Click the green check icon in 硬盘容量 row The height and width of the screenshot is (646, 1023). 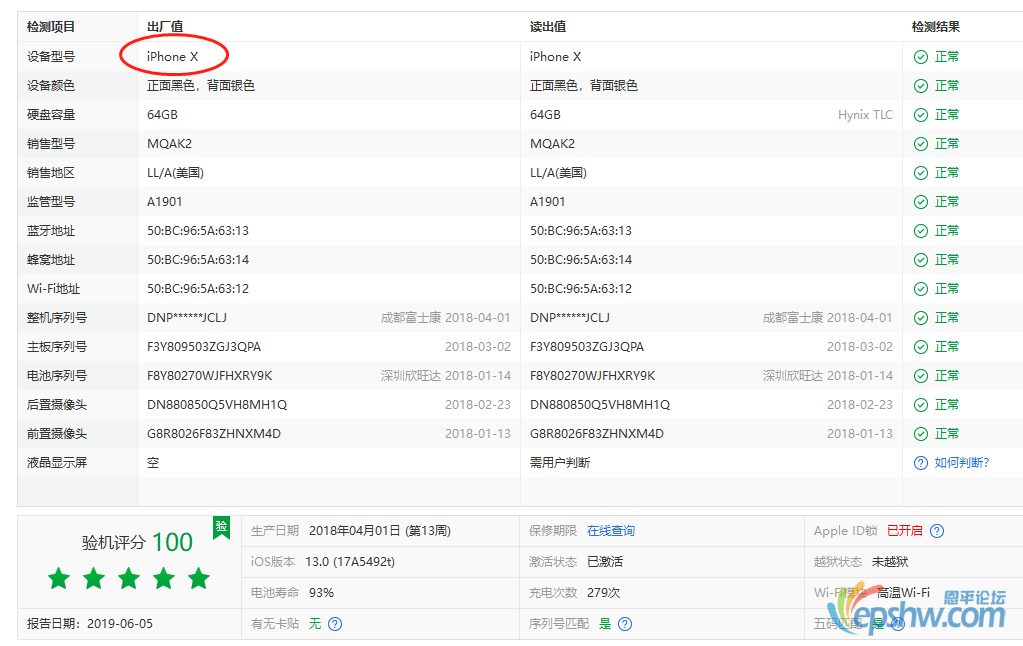(x=921, y=115)
